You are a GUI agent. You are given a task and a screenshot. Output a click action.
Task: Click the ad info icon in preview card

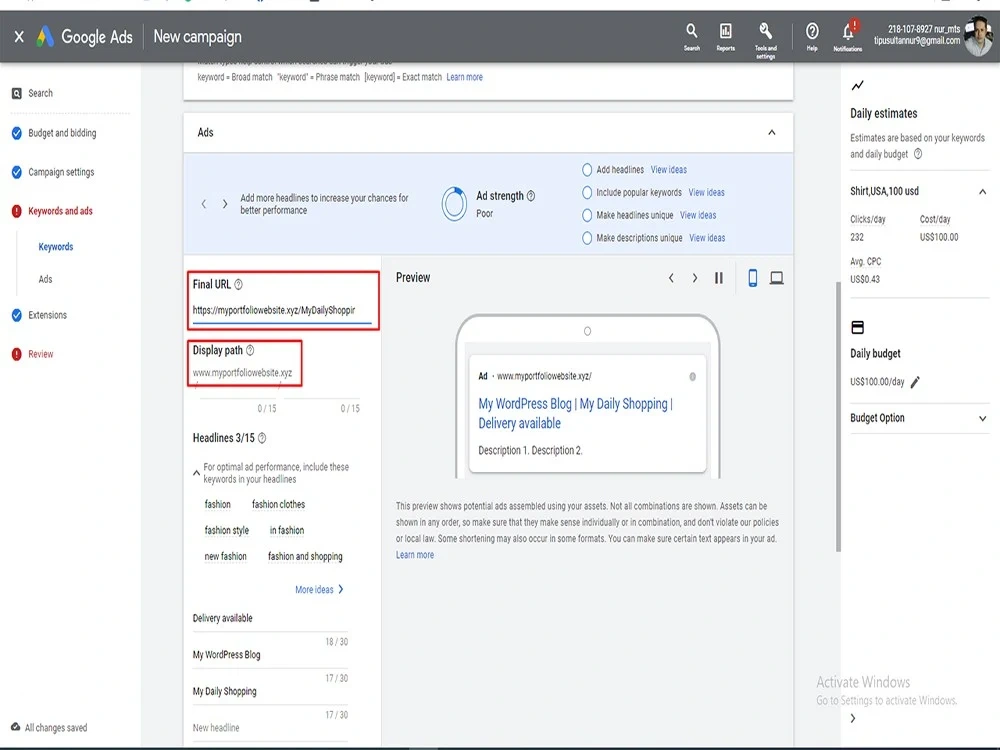[693, 376]
